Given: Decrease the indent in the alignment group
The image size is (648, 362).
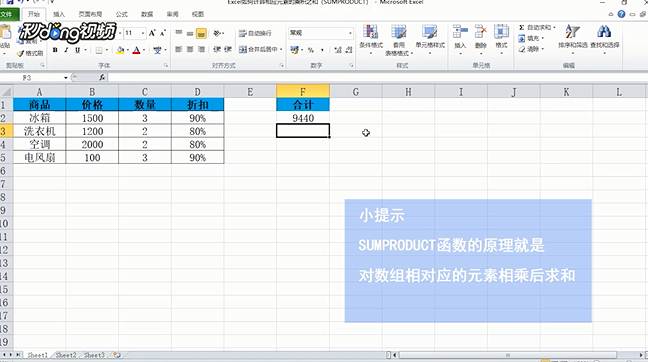Looking at the screenshot, I should pos(217,50).
